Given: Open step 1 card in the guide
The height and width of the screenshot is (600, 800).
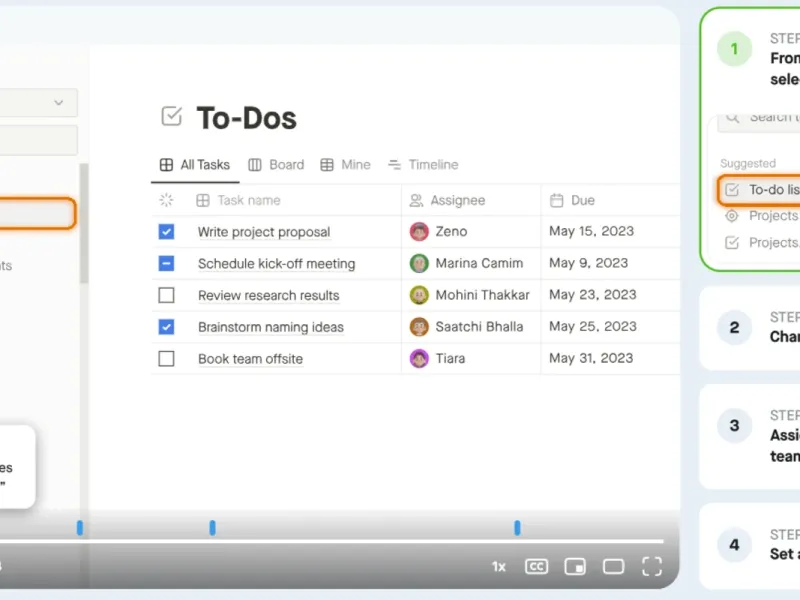Looking at the screenshot, I should point(750,139).
